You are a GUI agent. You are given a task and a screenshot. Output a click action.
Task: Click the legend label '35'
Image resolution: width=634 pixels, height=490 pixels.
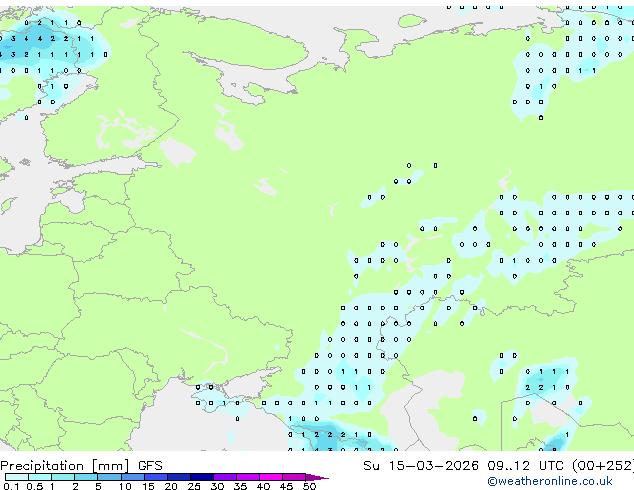(x=240, y=486)
